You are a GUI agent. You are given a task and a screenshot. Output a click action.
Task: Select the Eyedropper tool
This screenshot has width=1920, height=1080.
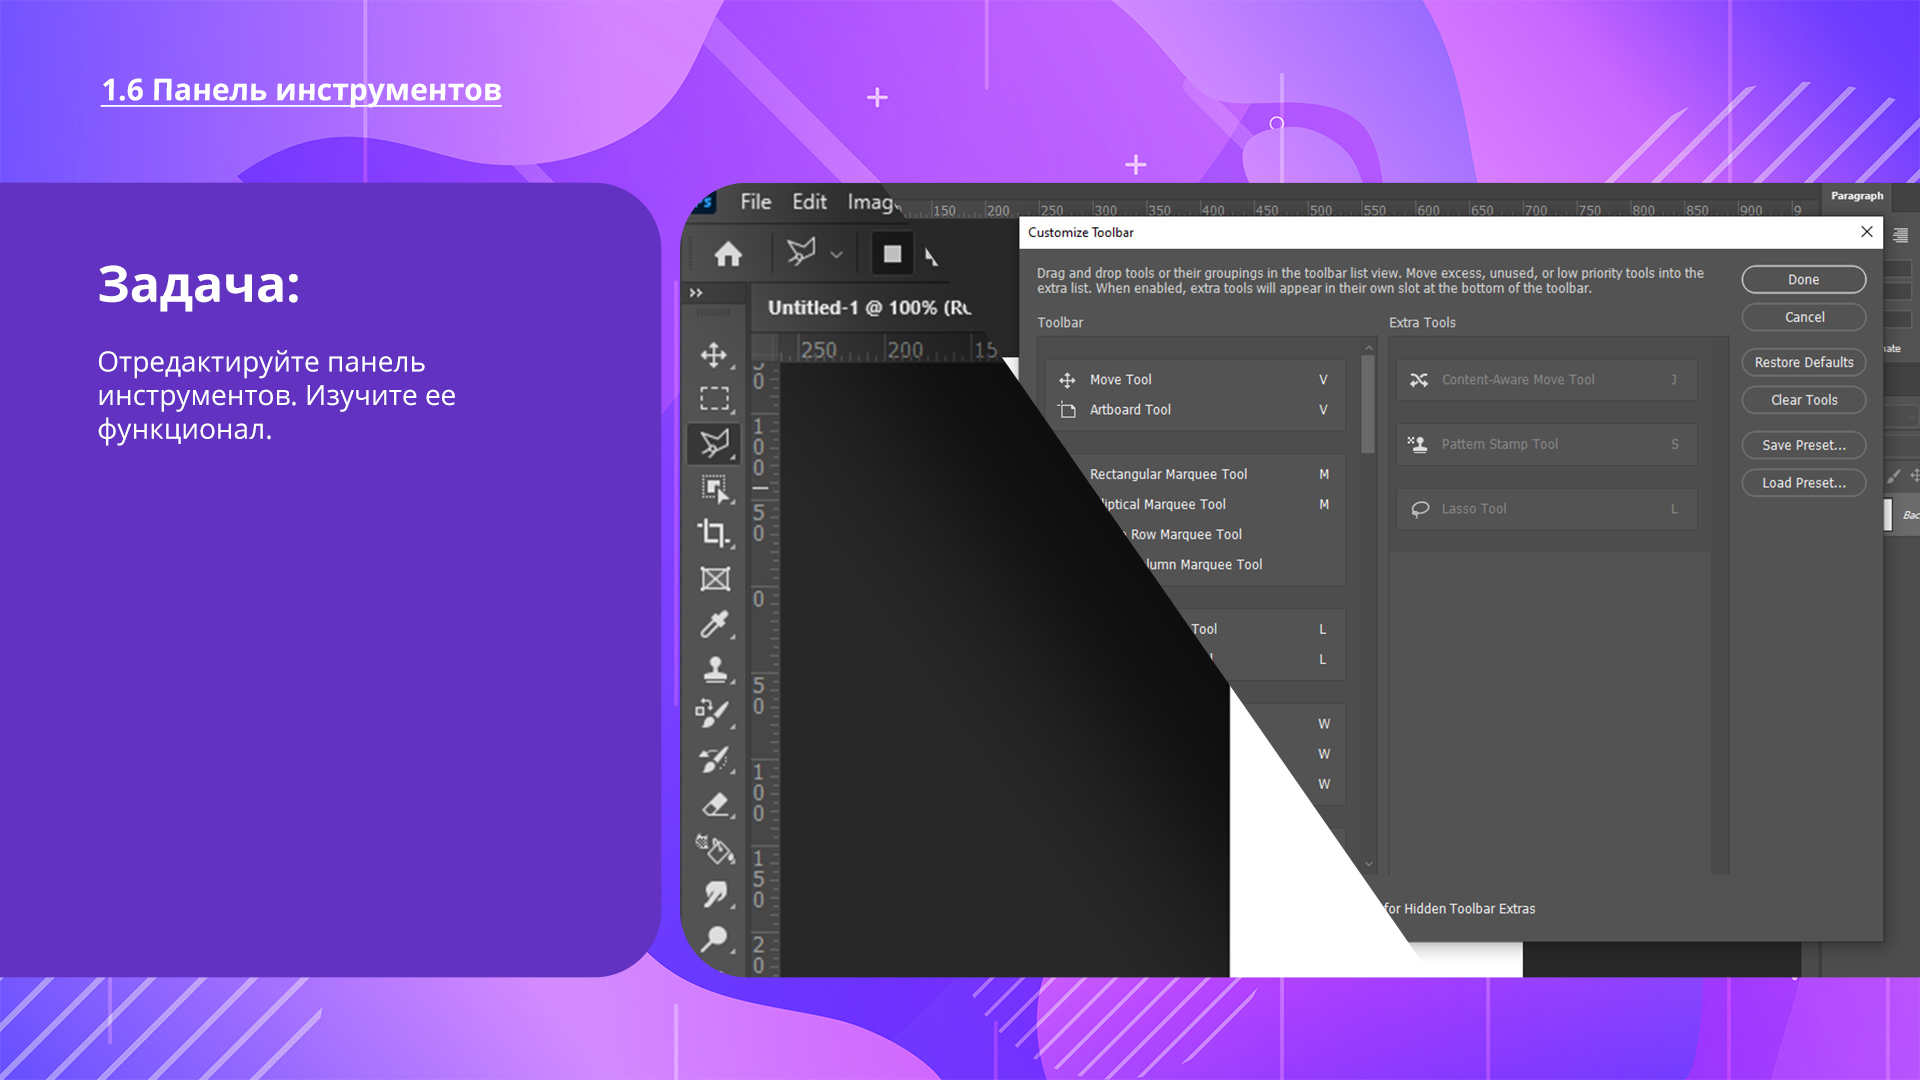click(x=714, y=624)
